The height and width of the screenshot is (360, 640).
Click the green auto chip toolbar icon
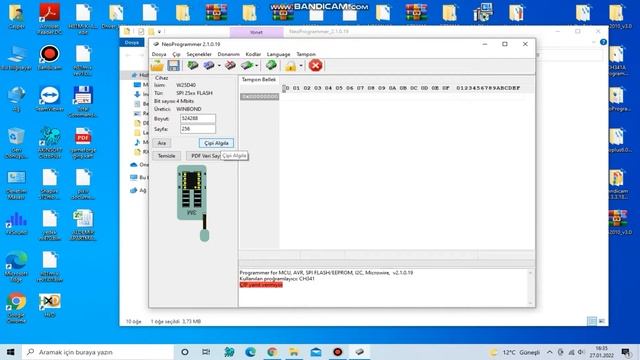271,65
